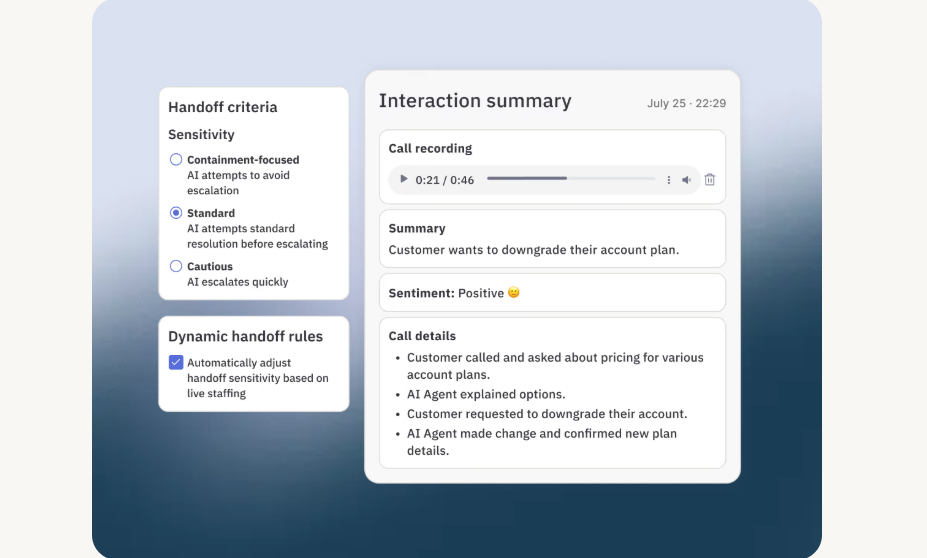Screen dimensions: 927x558
Task: Click the Handoff criteria title
Action: [223, 107]
